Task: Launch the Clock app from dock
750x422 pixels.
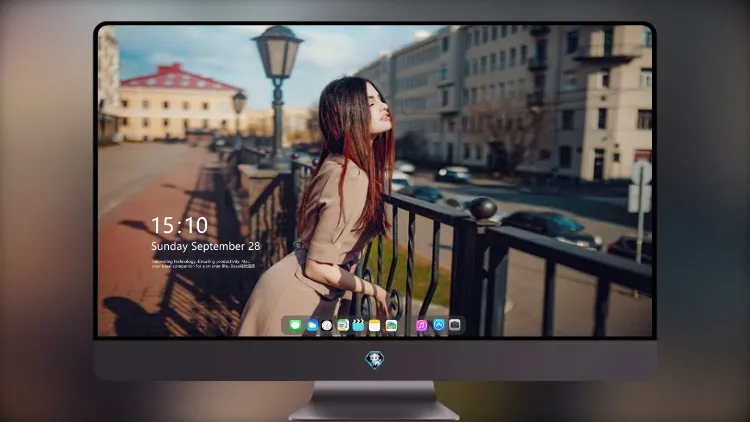Action: click(327, 325)
